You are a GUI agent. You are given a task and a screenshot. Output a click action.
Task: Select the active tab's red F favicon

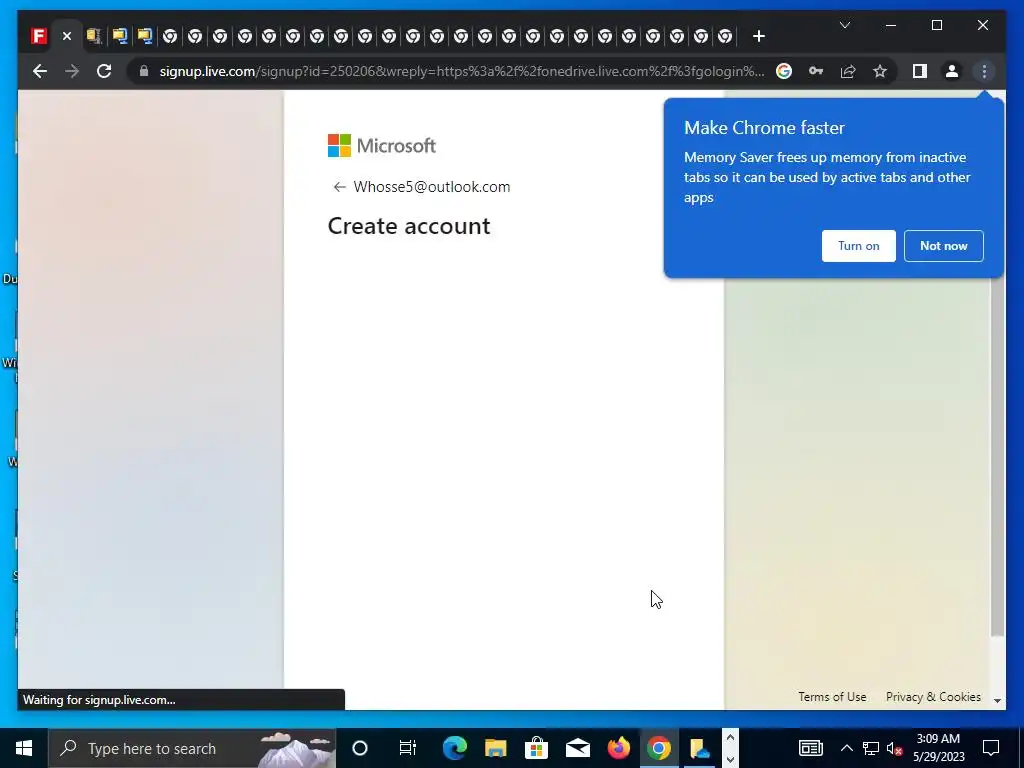point(39,36)
